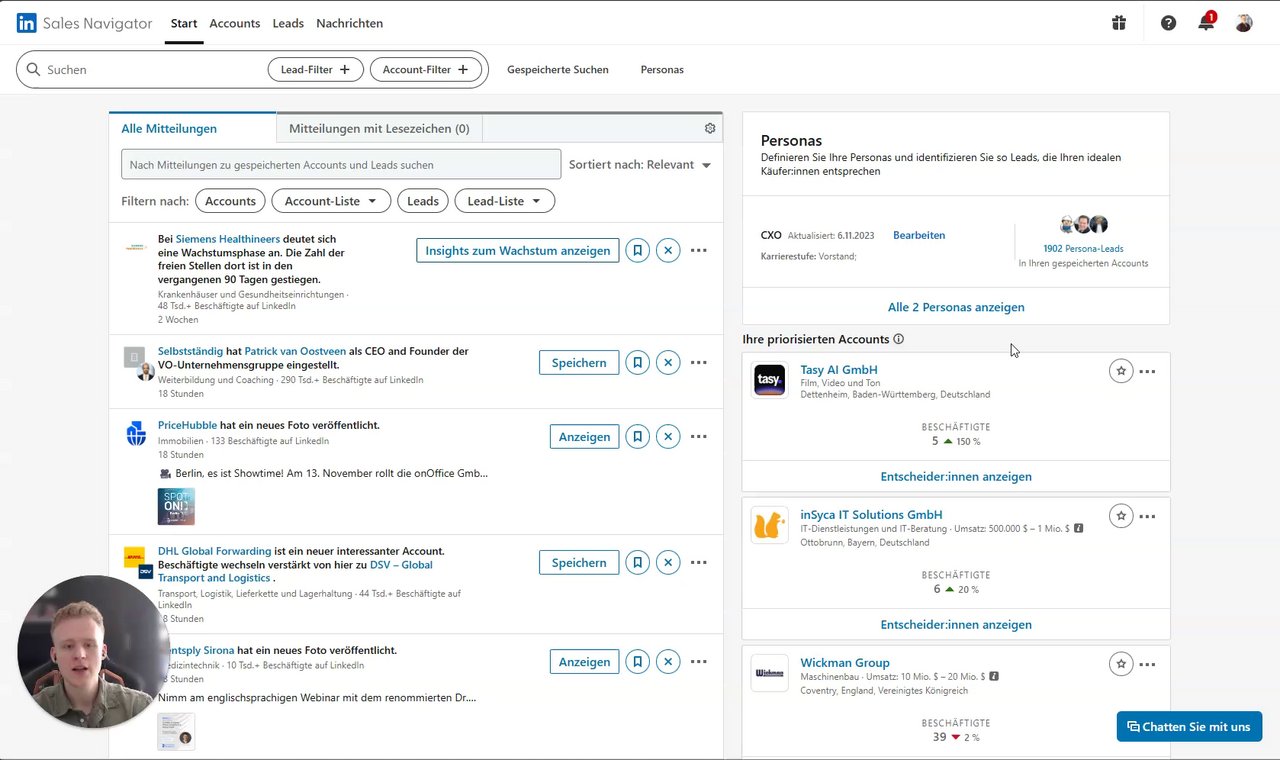Star the Wickman Group account
1280x760 pixels.
click(x=1121, y=664)
